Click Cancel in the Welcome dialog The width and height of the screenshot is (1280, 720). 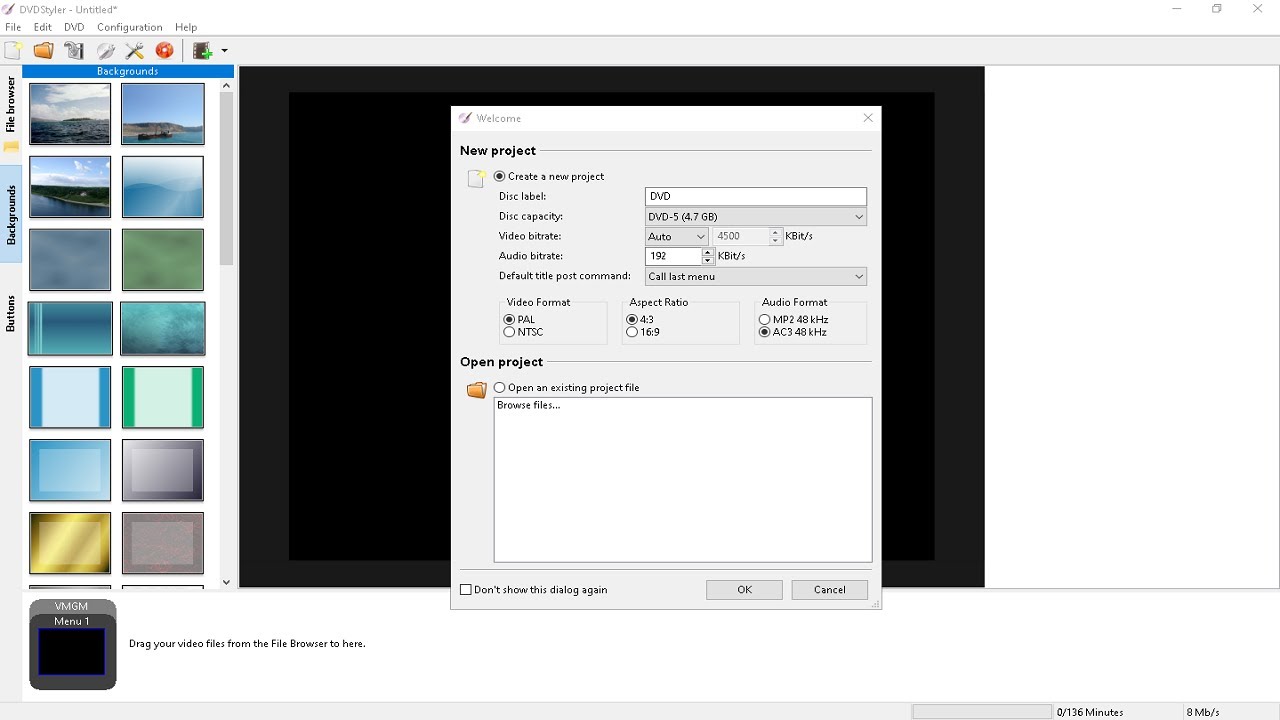pos(829,590)
